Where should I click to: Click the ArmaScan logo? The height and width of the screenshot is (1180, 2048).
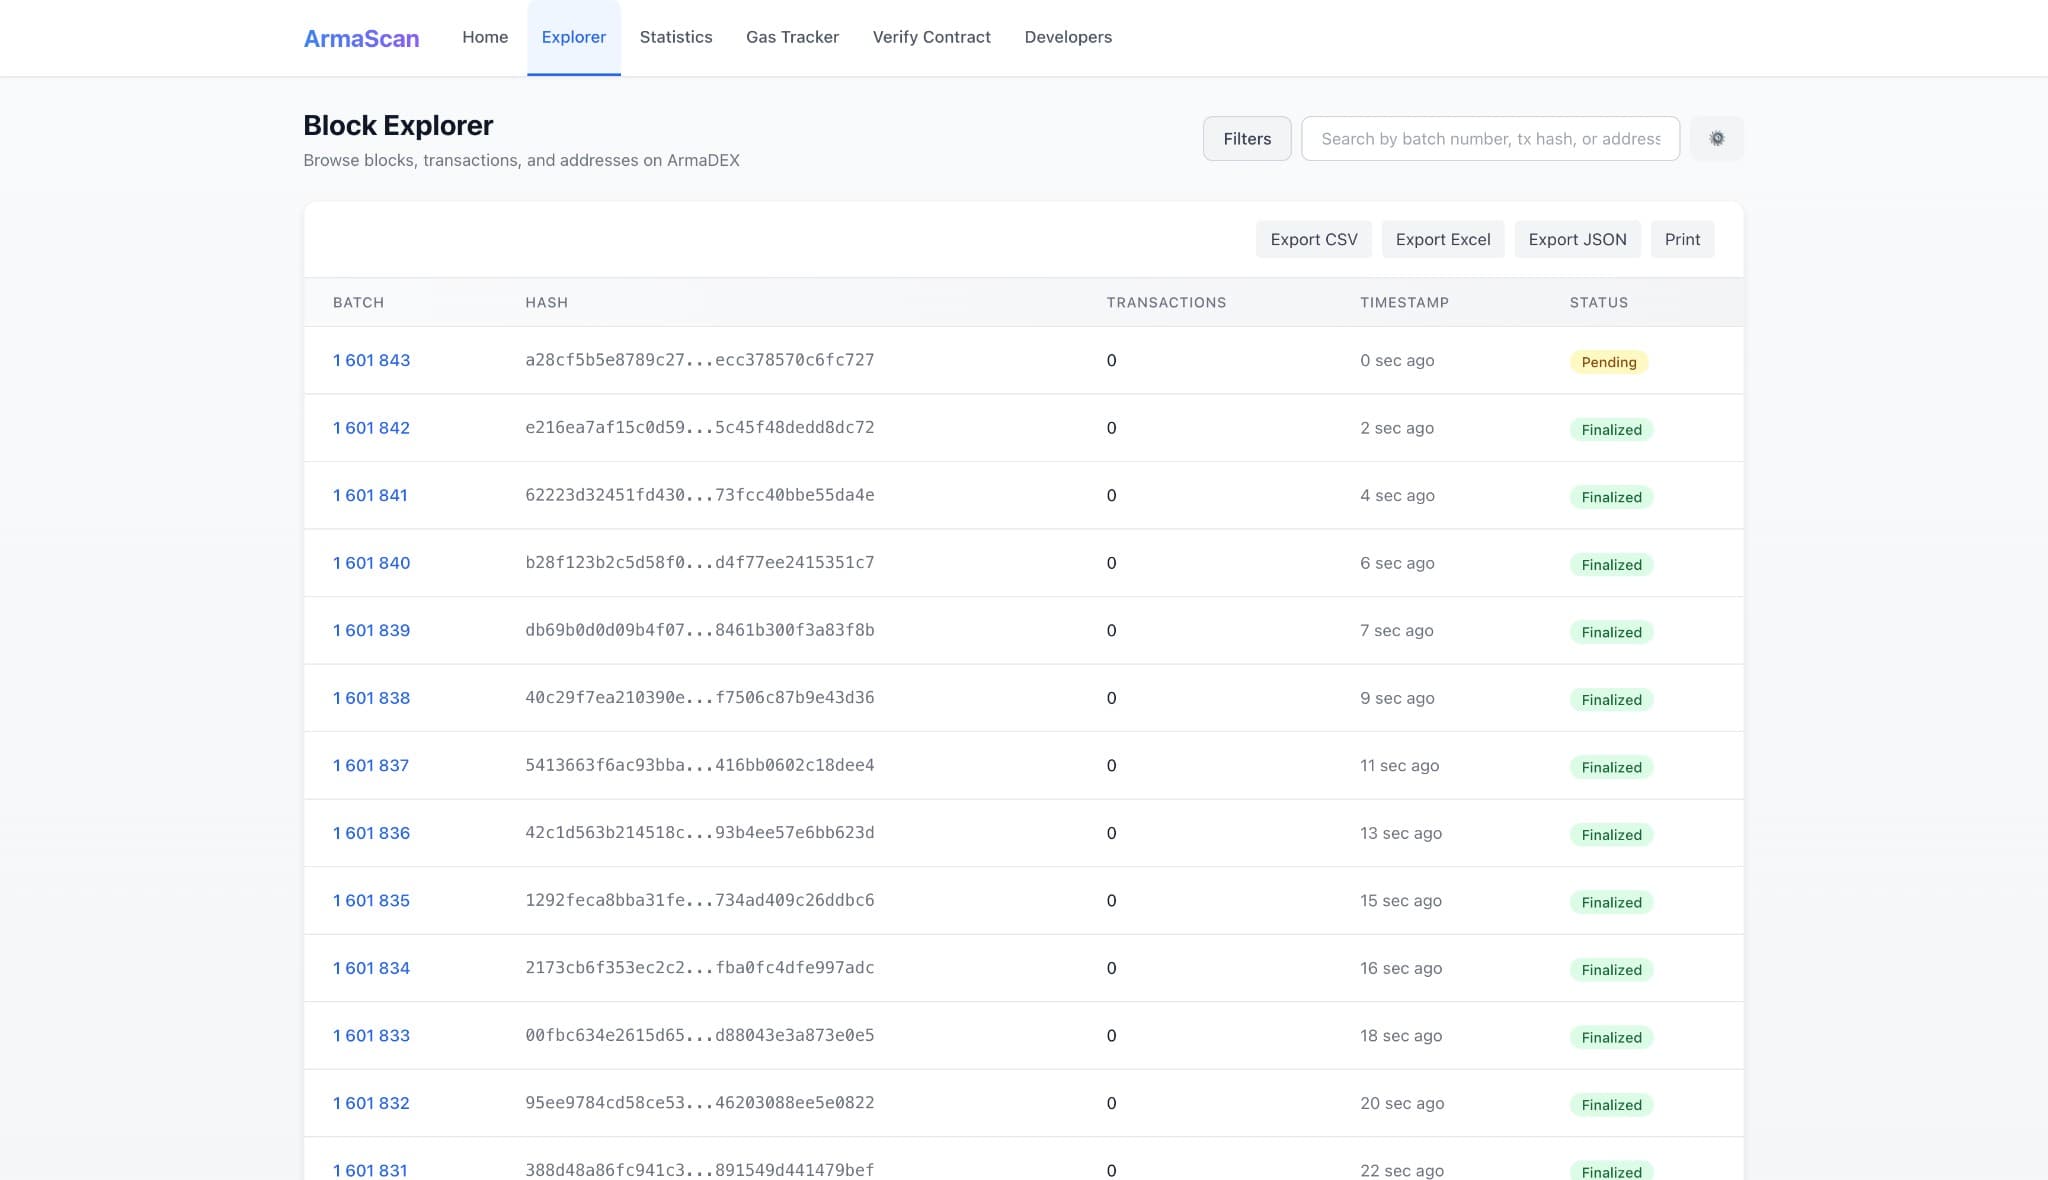tap(361, 38)
